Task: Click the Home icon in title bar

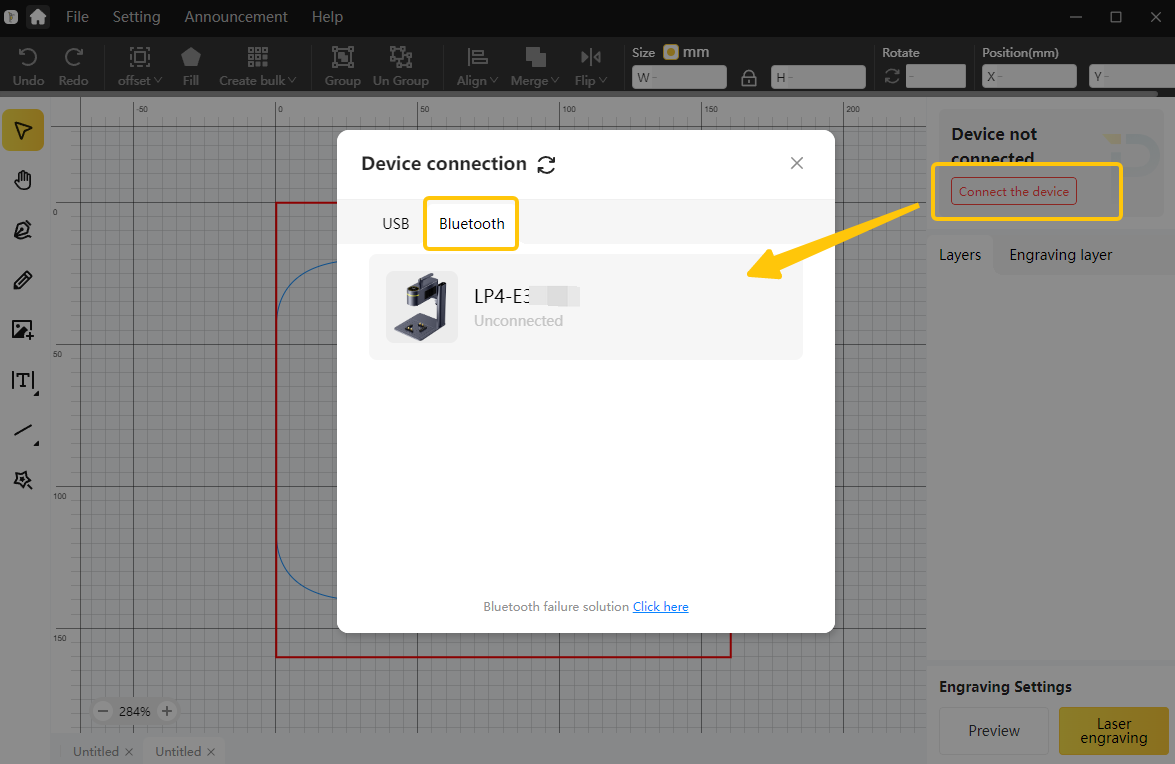Action: tap(38, 17)
